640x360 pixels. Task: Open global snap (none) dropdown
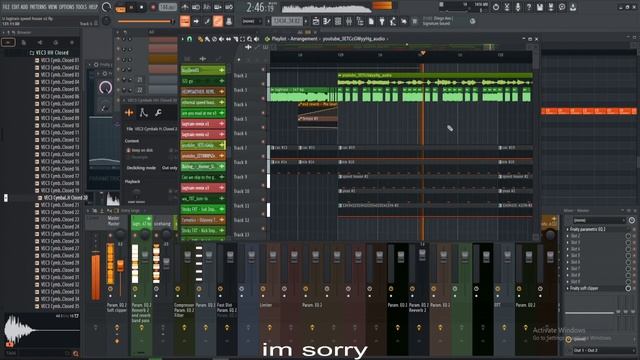251,21
